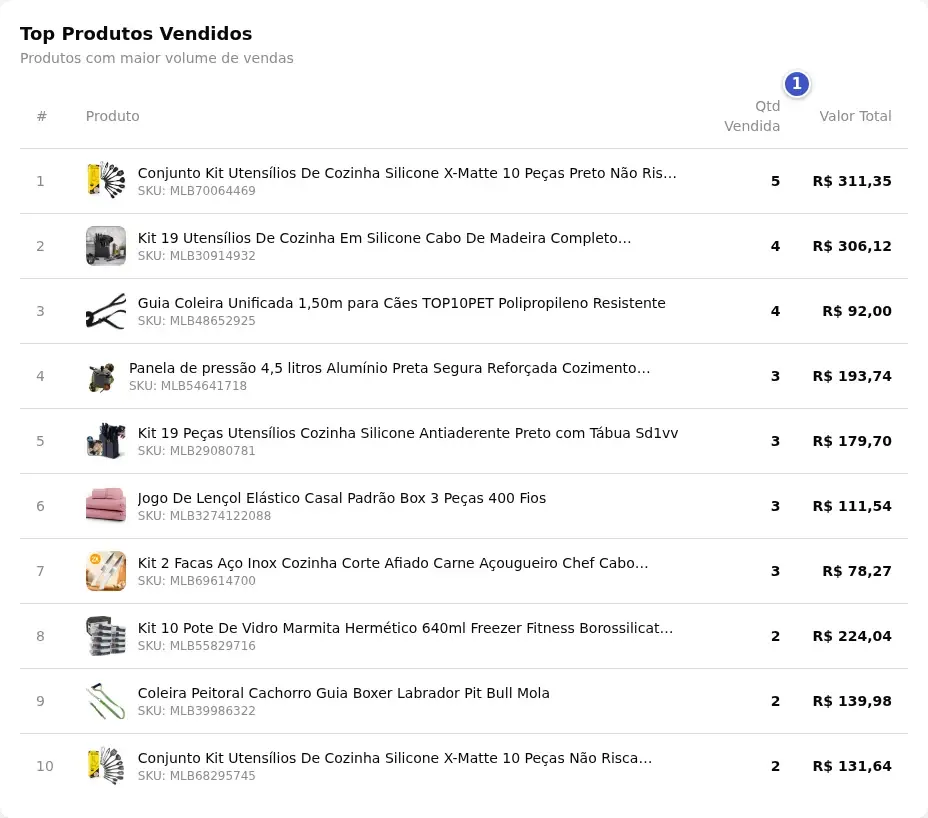
Task: Click the Coleira Peitoral Cachorro product image
Action: pyautogui.click(x=106, y=701)
